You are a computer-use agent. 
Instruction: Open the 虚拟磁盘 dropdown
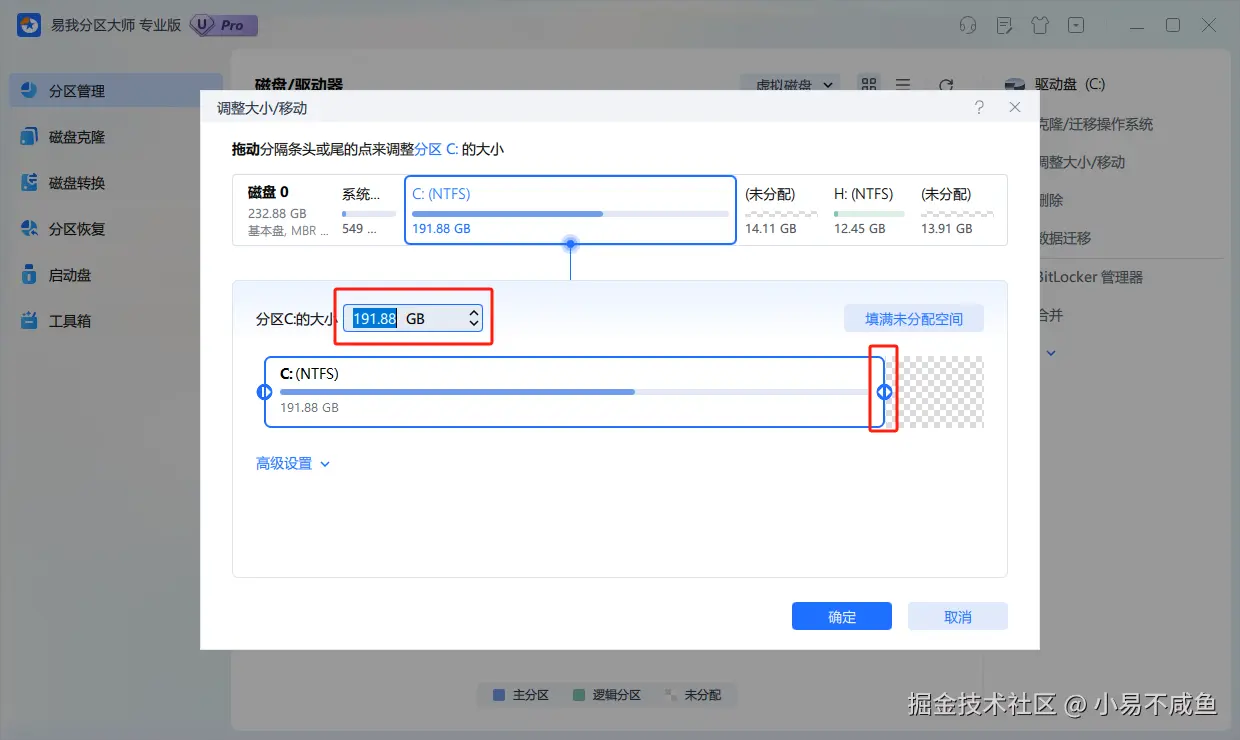(x=795, y=85)
